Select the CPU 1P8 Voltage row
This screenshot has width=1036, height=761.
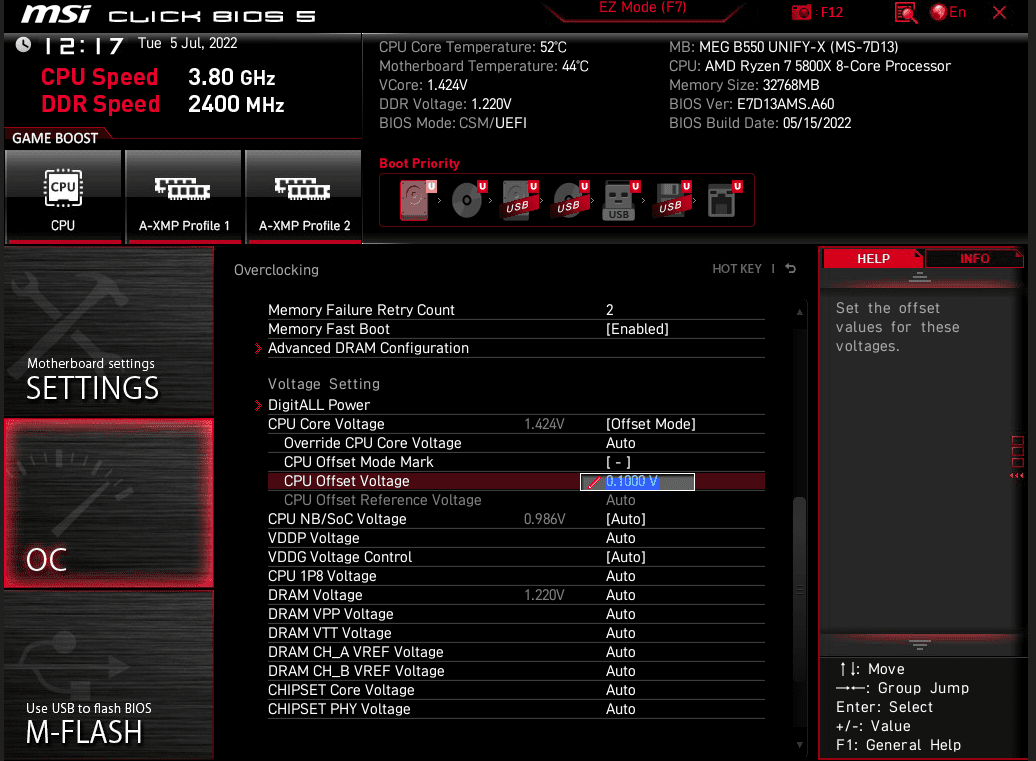[516, 576]
